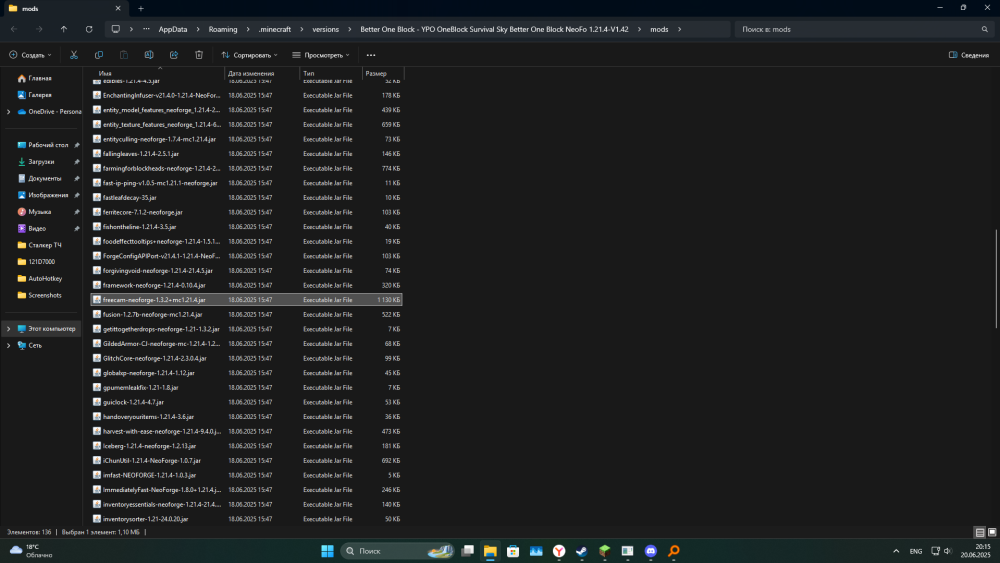1000x563 pixels.
Task: Open Галерея in navigation pane
Action: [40, 95]
